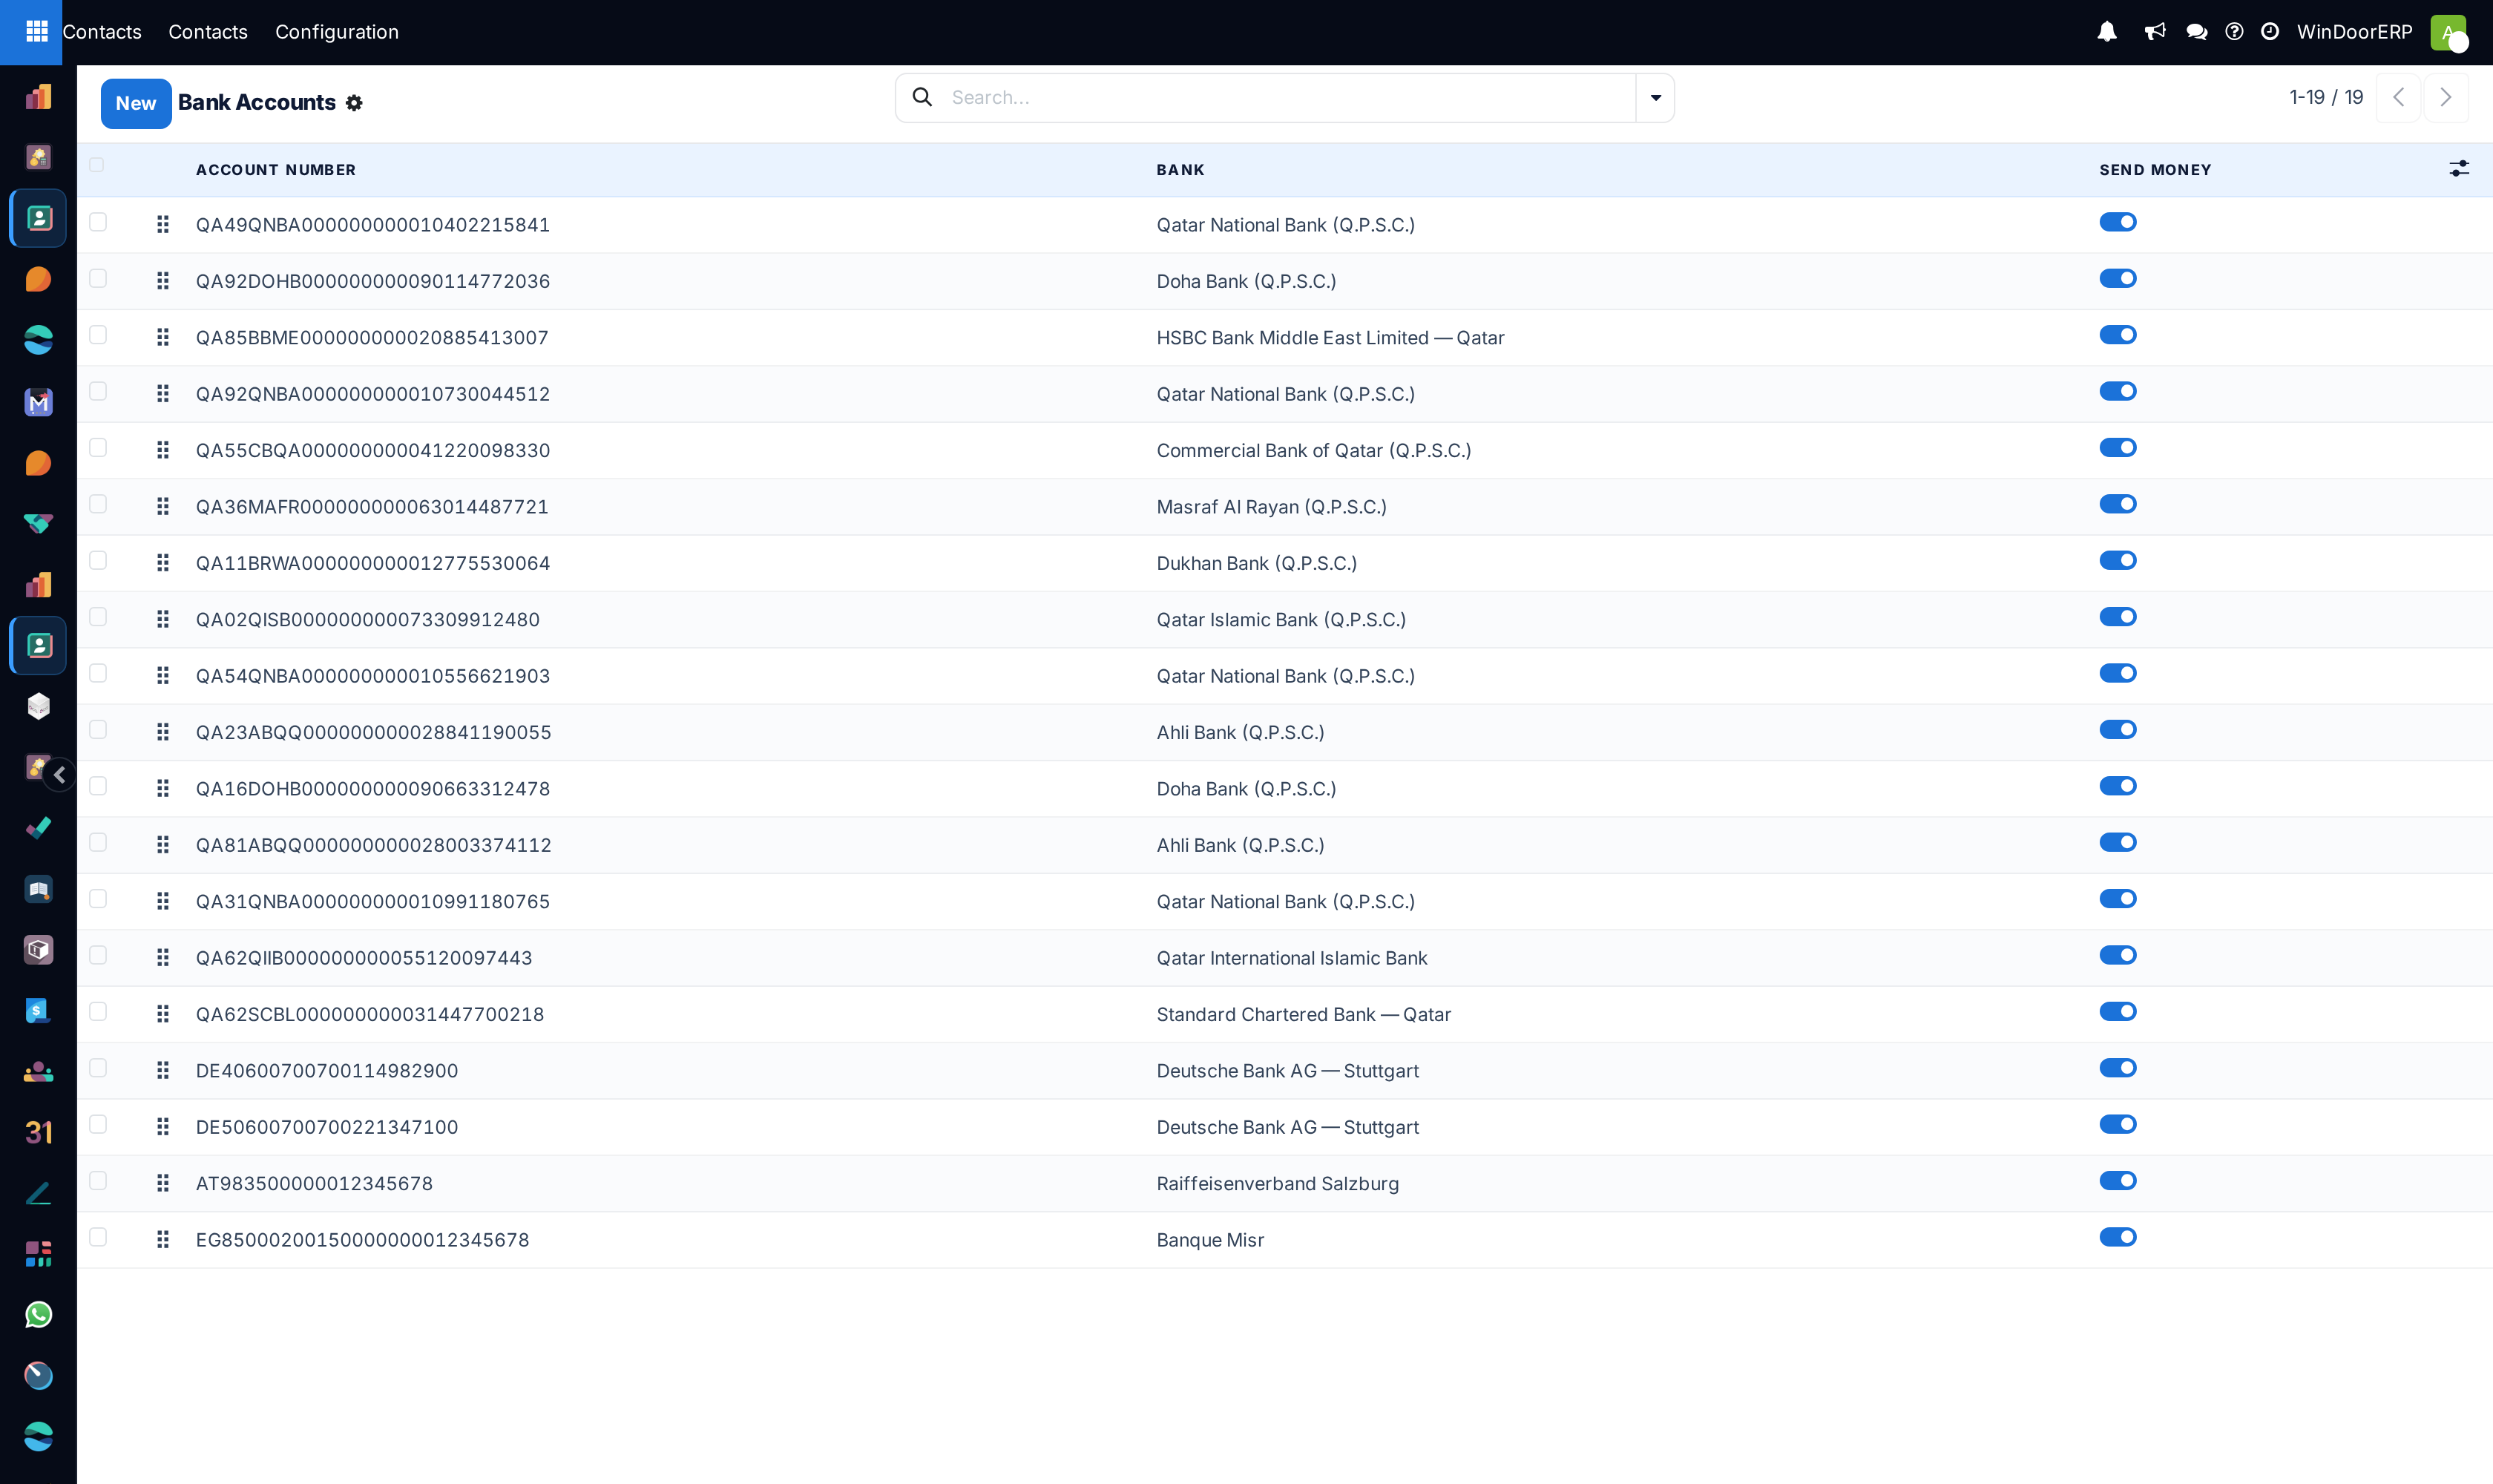This screenshot has width=2493, height=1484.
Task: Open the dollar invoice app in sidebar
Action: click(x=38, y=1011)
